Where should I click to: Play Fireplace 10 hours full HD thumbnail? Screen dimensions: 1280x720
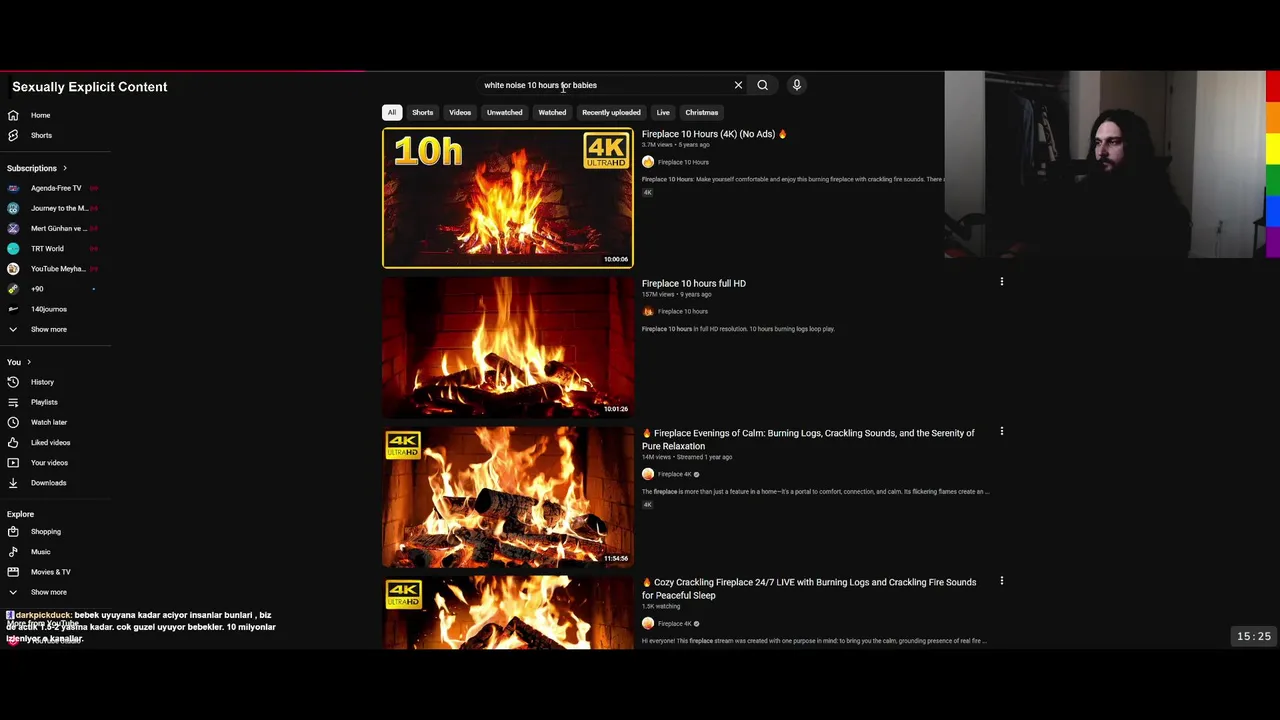(x=508, y=347)
